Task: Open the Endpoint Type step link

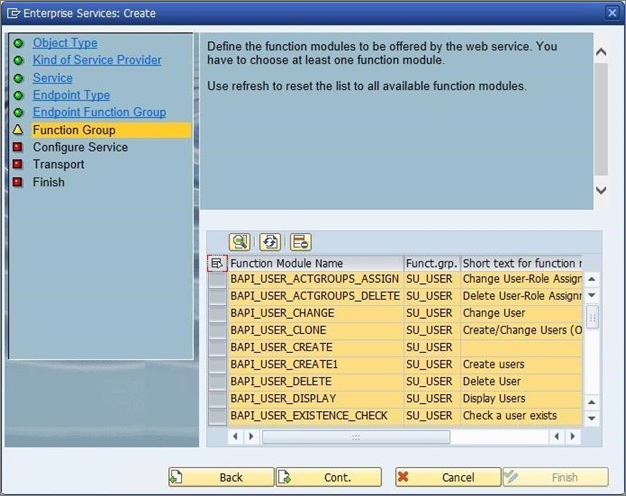Action: click(x=71, y=95)
